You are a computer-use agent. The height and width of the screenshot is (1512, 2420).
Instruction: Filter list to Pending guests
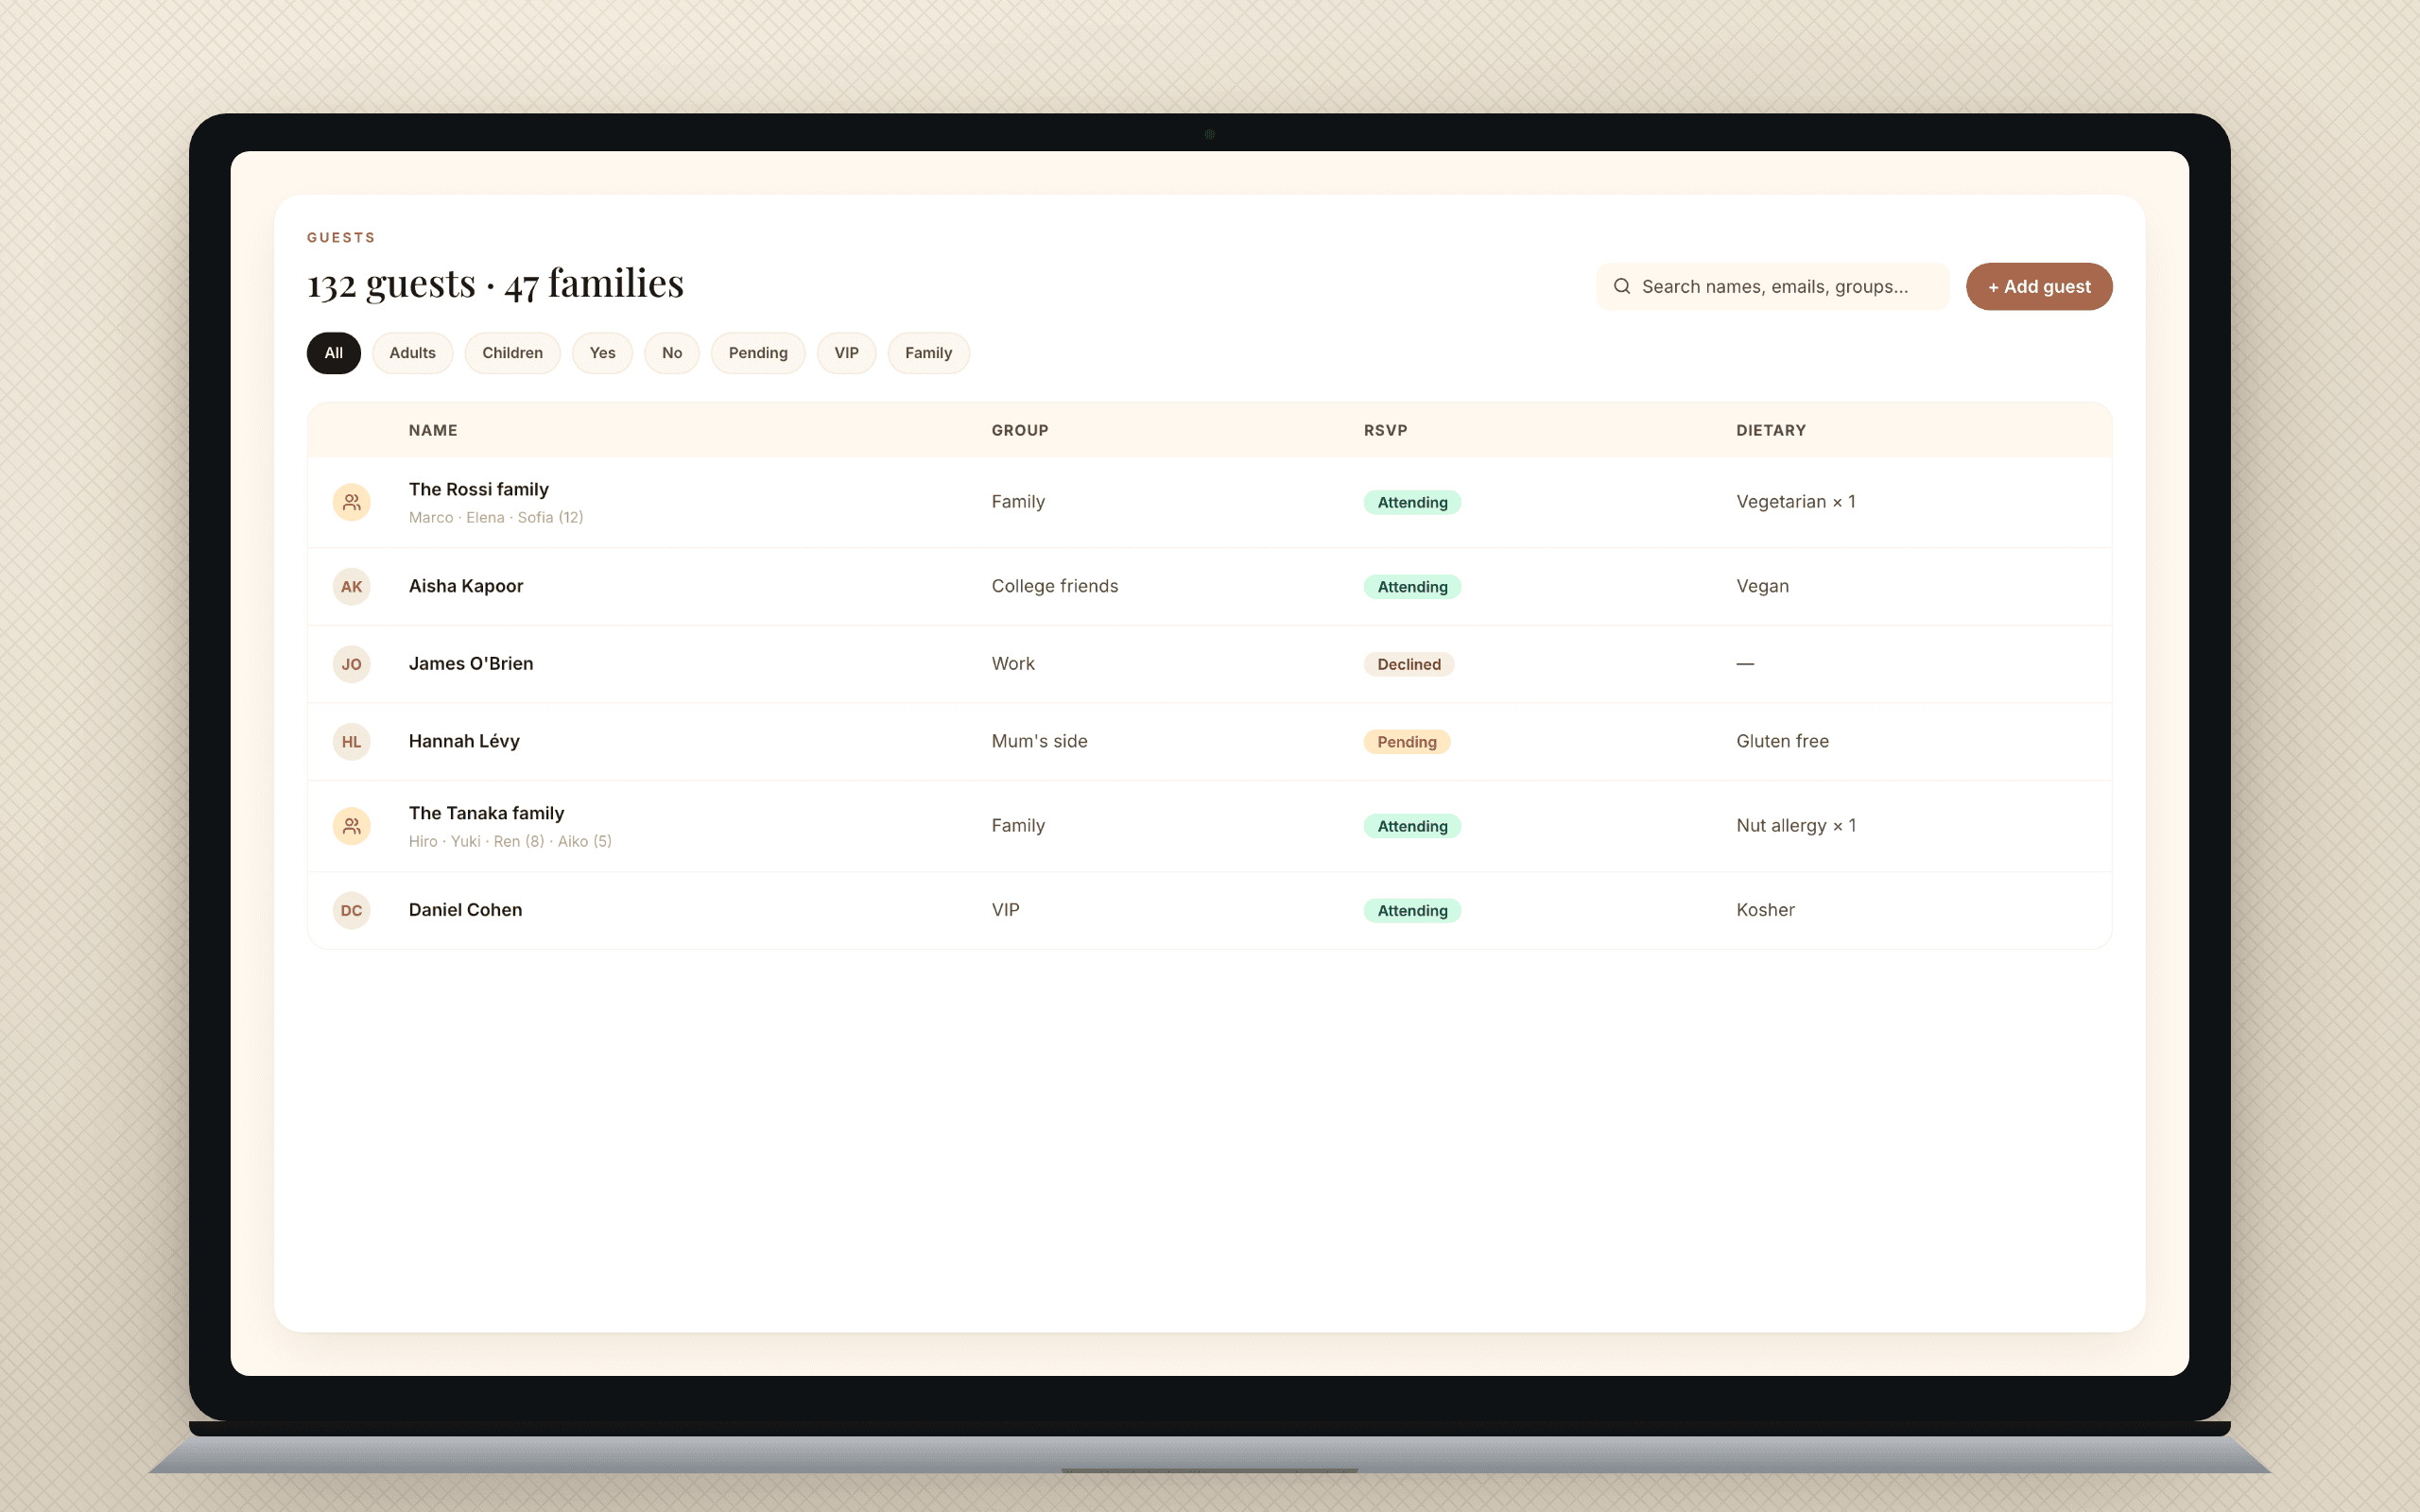tap(758, 353)
